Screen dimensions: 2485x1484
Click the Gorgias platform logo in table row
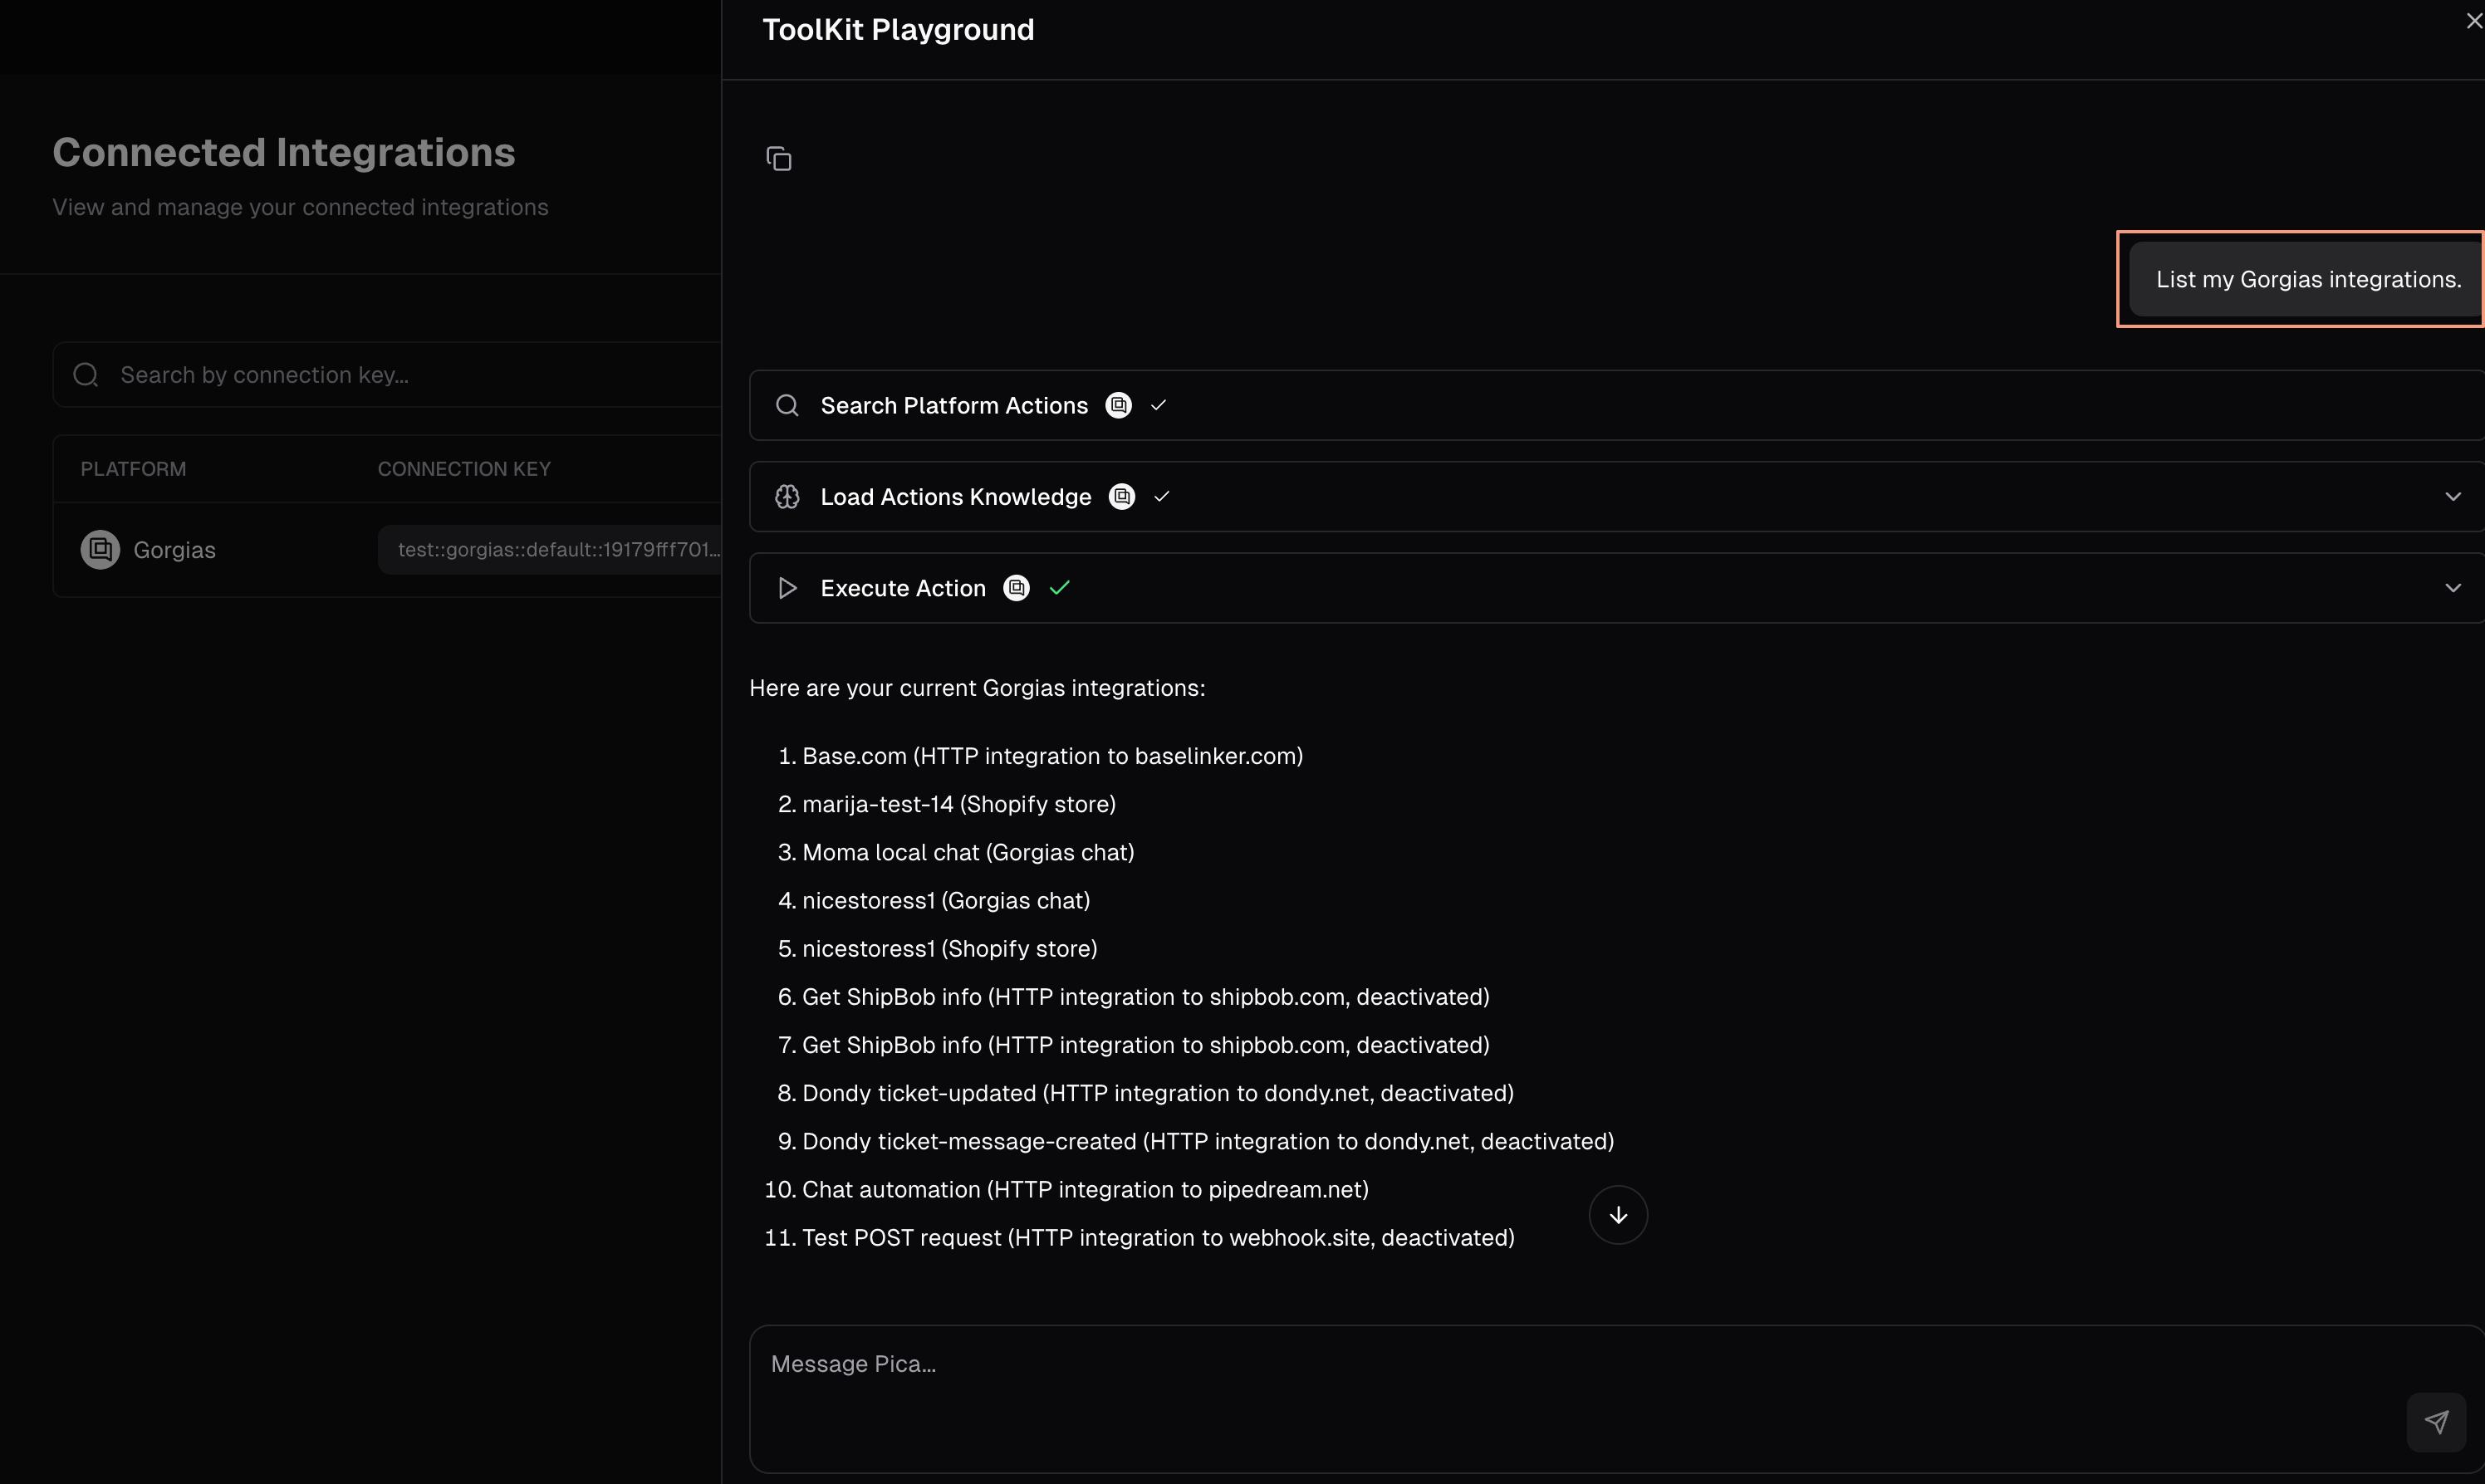point(100,550)
